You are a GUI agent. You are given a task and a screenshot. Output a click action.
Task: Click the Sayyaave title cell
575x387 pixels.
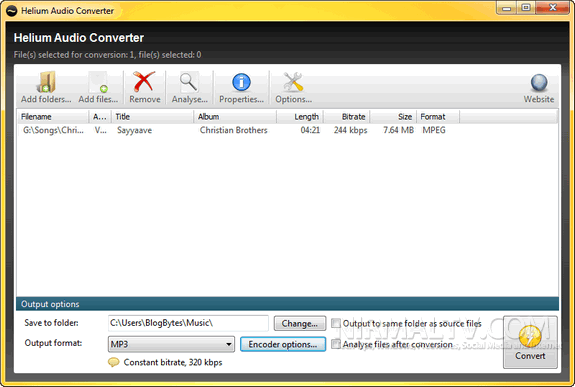pos(134,130)
